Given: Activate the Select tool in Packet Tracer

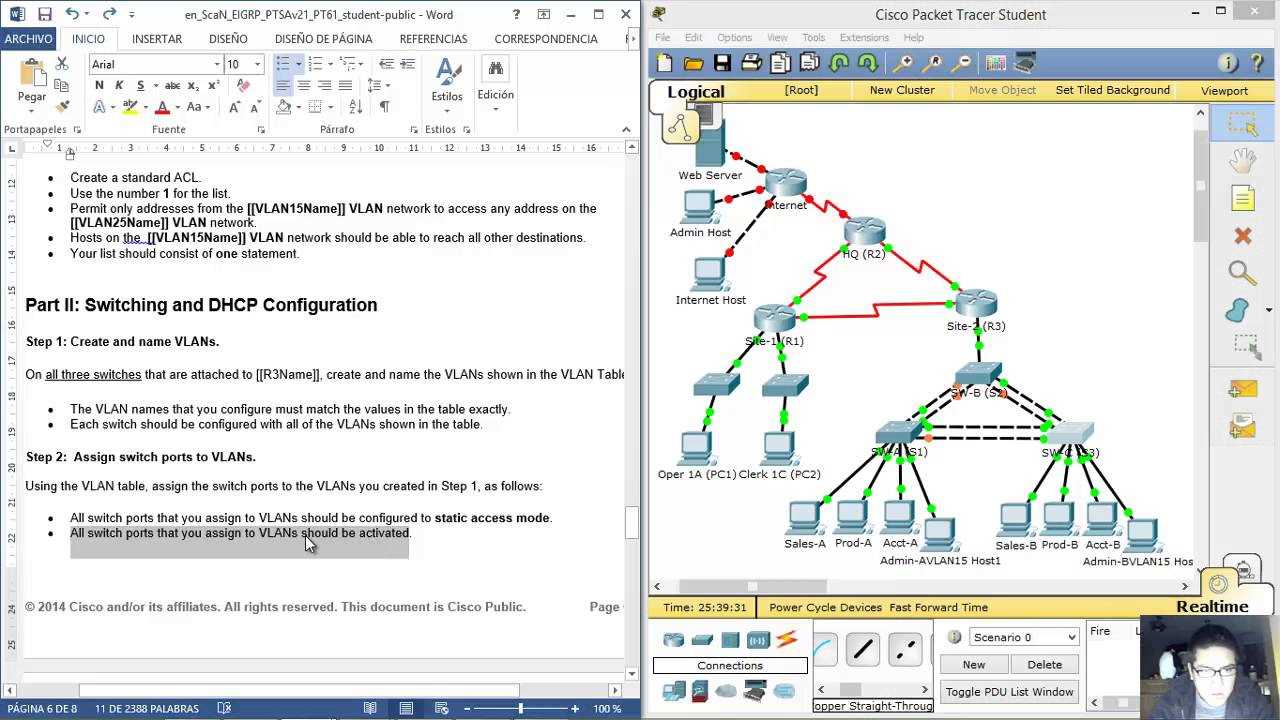Looking at the screenshot, I should point(1243,124).
